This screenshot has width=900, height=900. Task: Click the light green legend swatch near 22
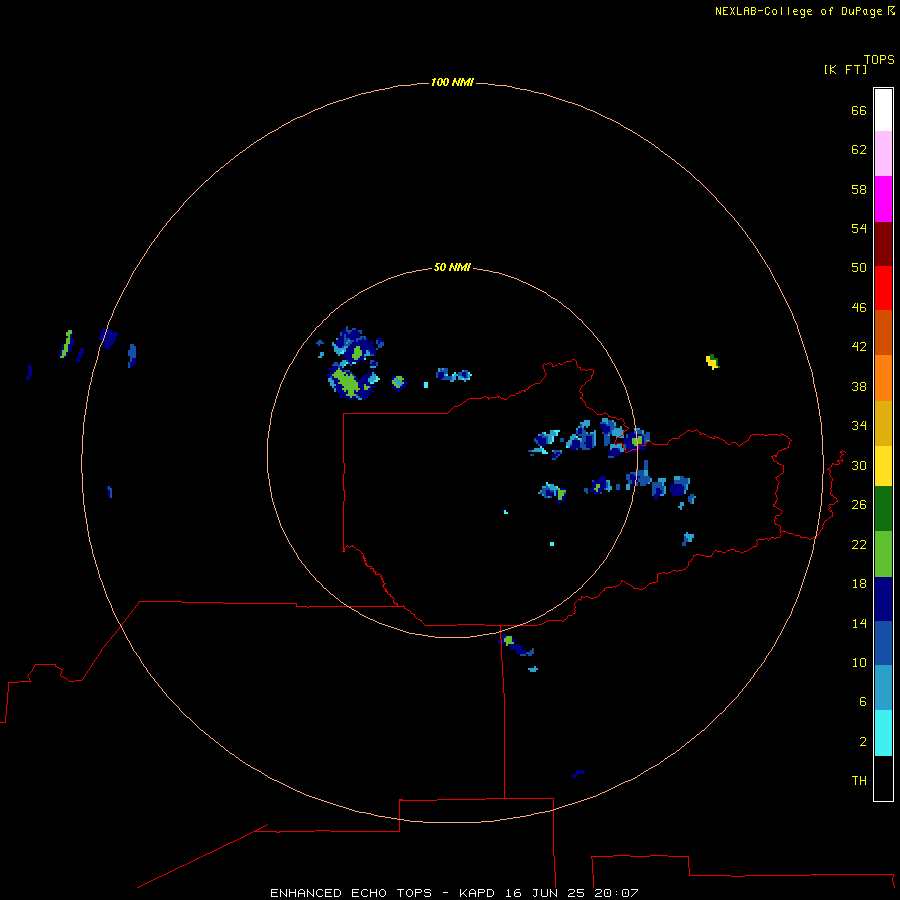[883, 554]
